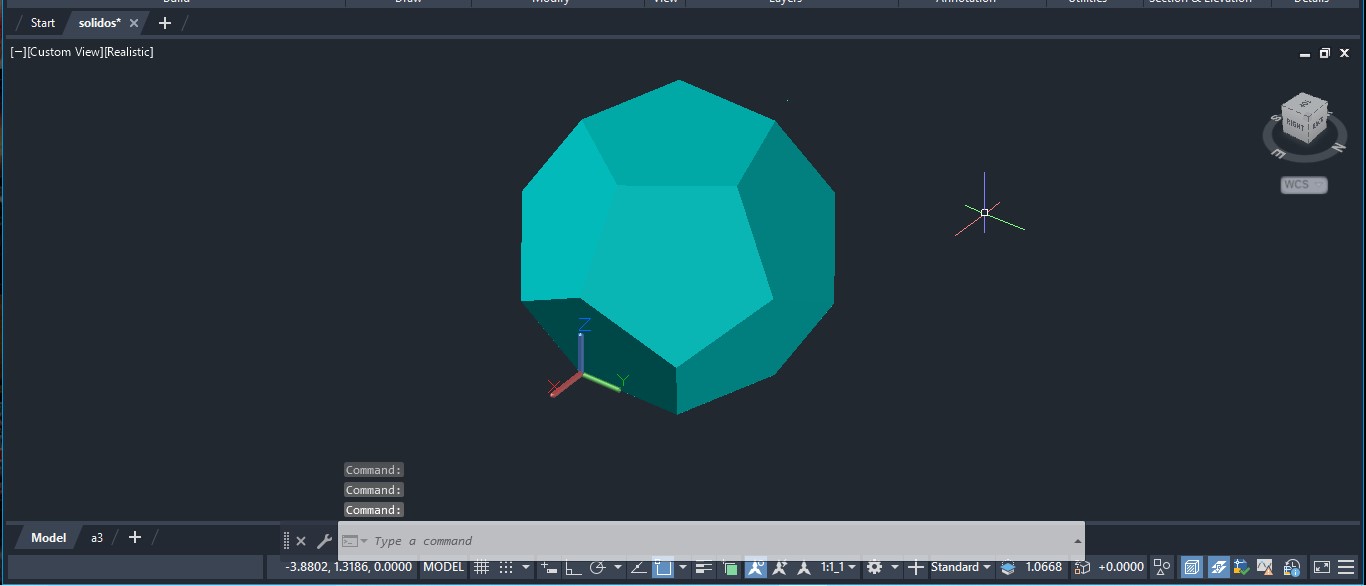Add new layout with plus button
The height and width of the screenshot is (586, 1366).
[135, 537]
